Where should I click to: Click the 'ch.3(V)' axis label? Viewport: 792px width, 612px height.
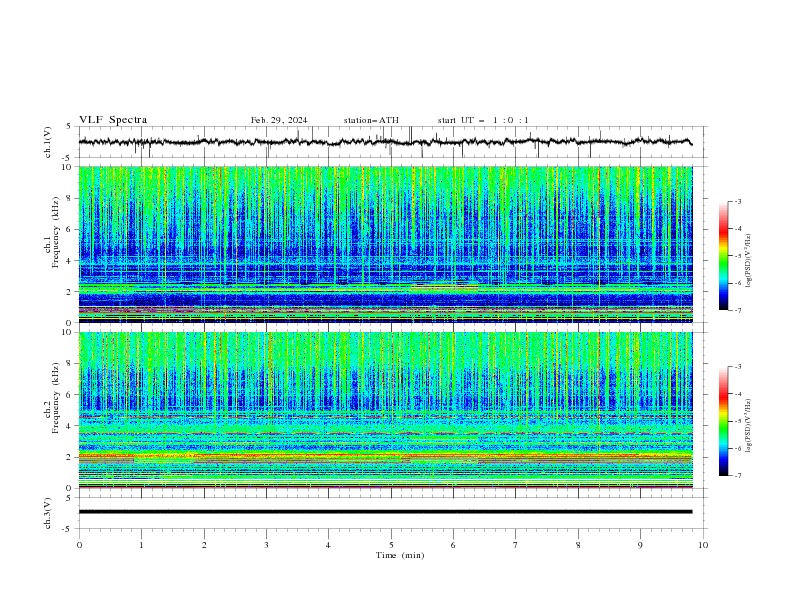coord(48,513)
